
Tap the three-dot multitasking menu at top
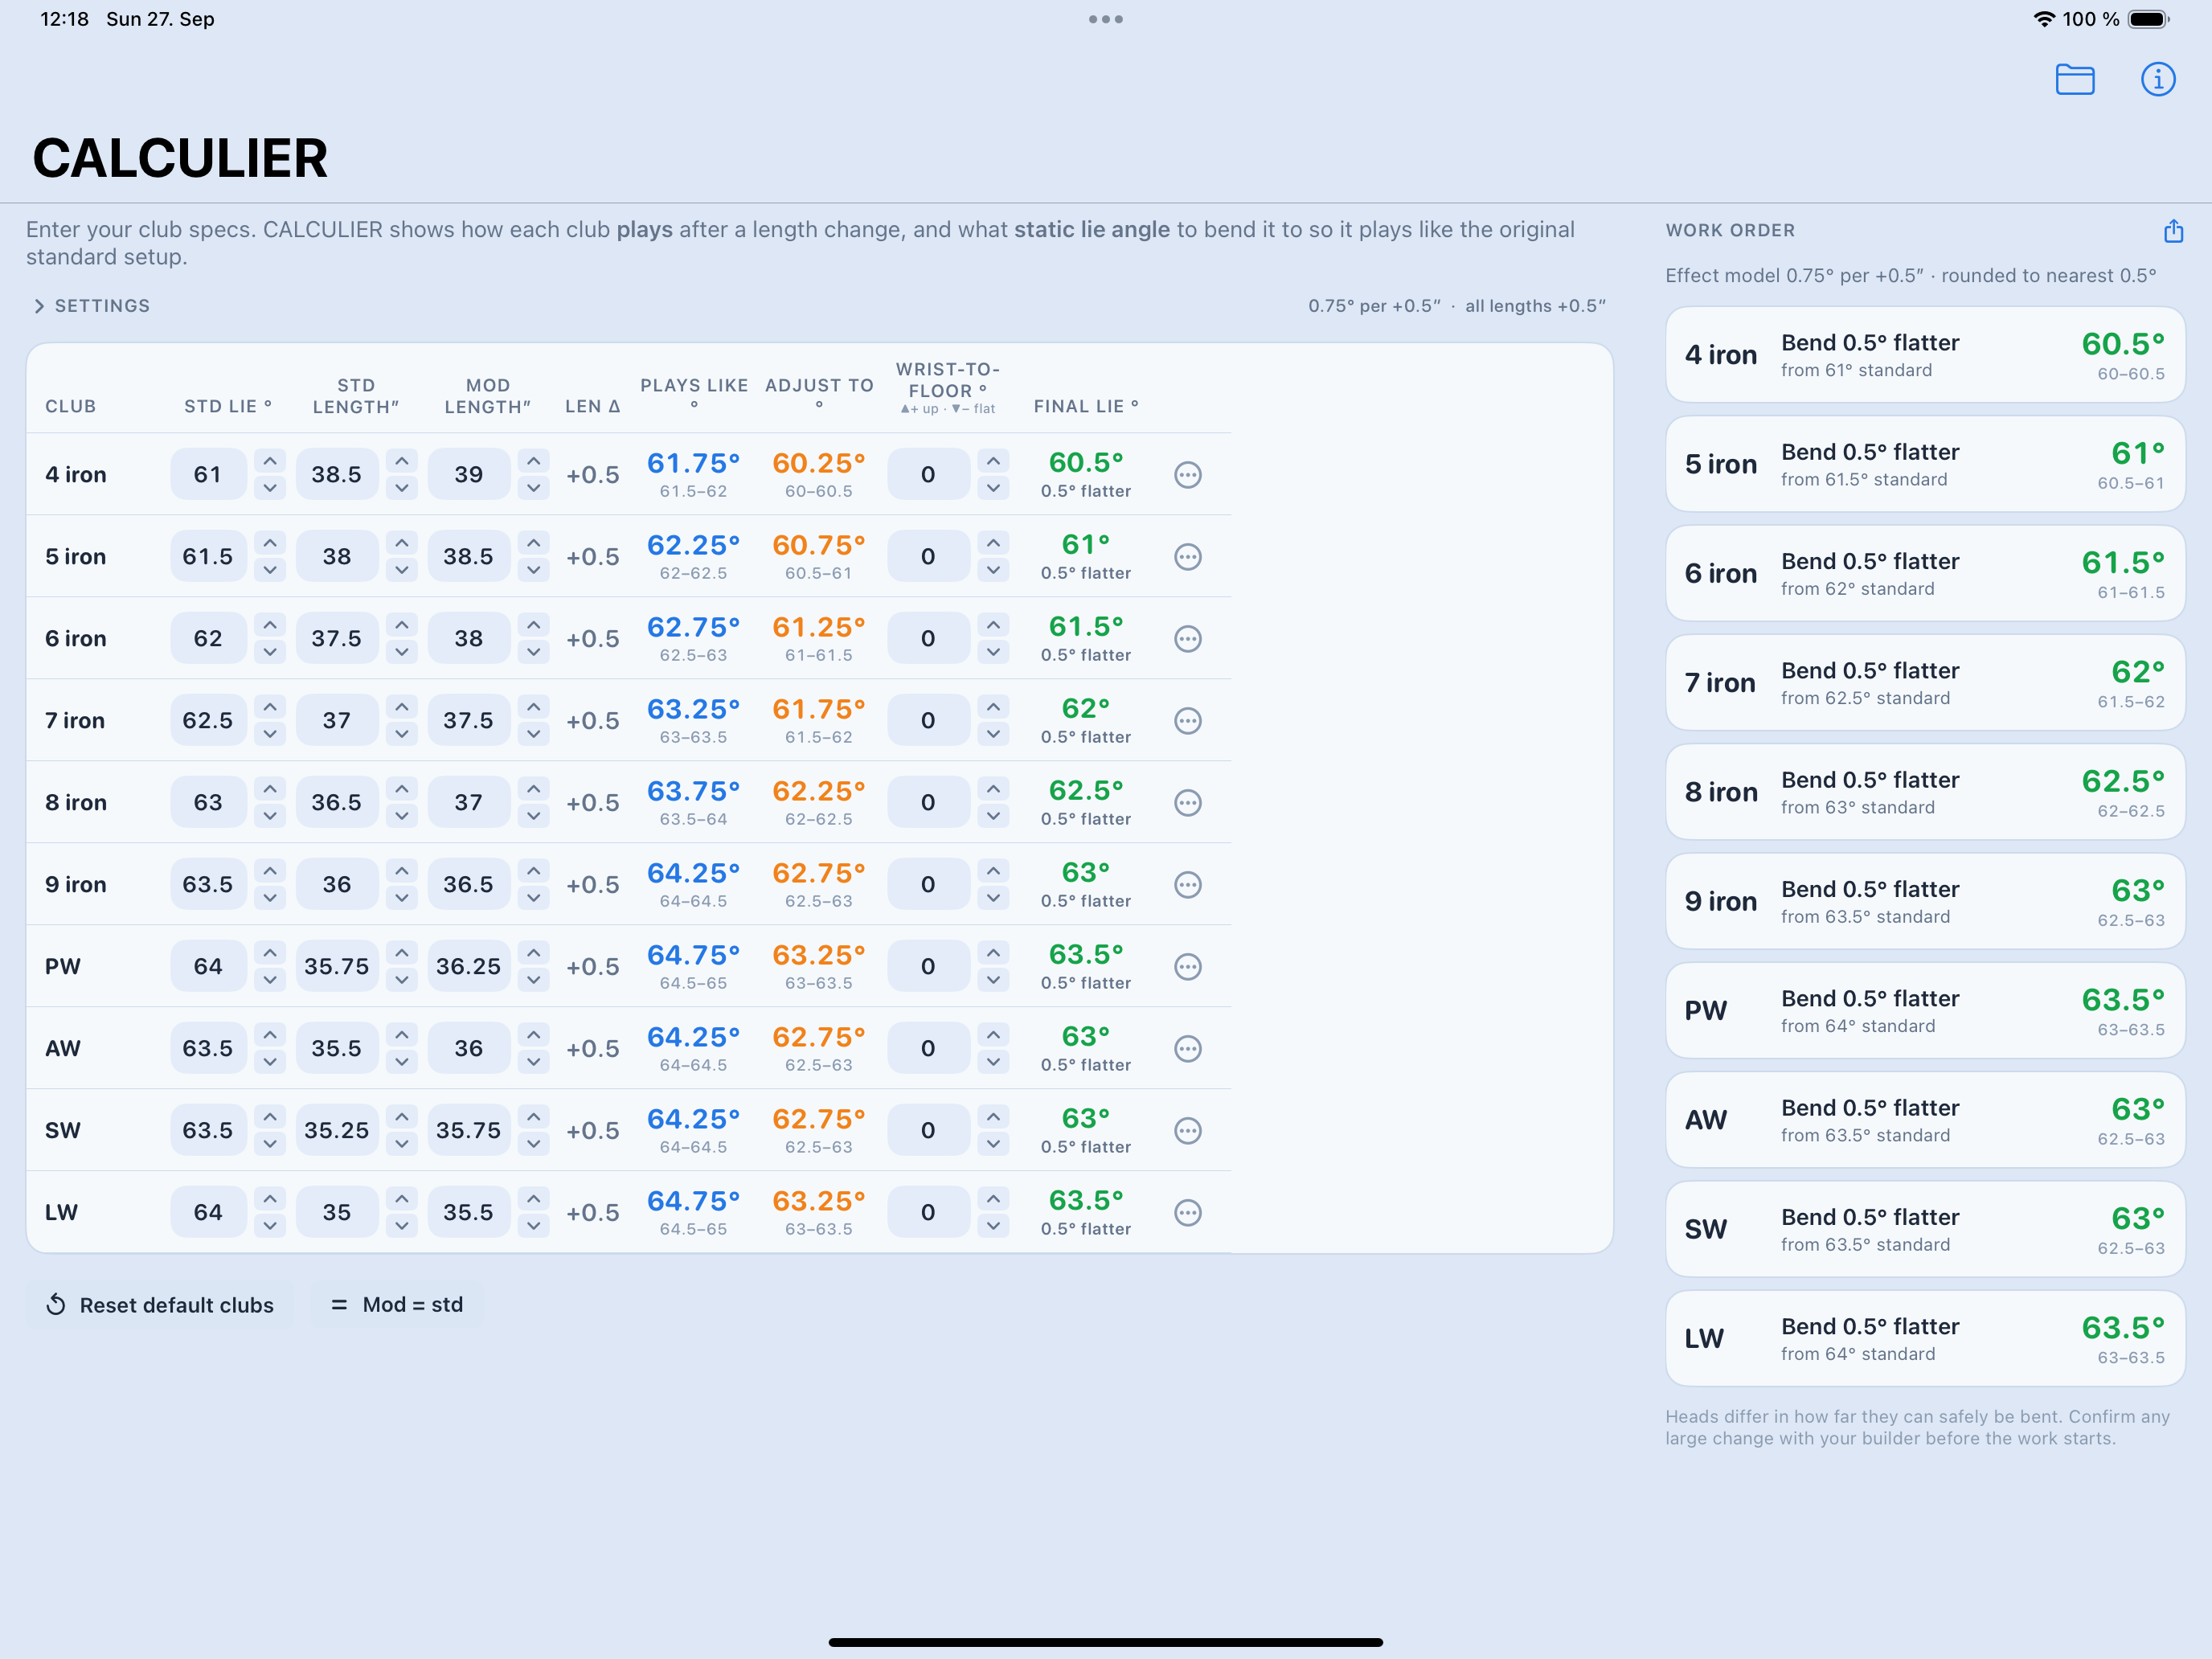(x=1105, y=19)
